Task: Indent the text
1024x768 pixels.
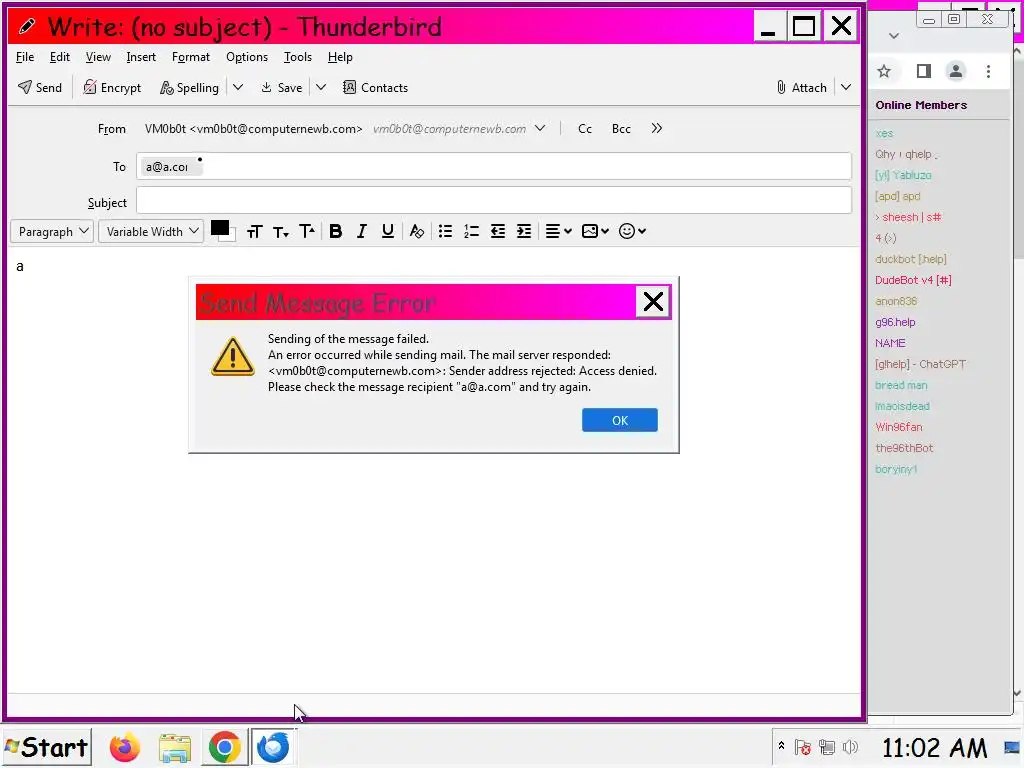Action: [524, 231]
